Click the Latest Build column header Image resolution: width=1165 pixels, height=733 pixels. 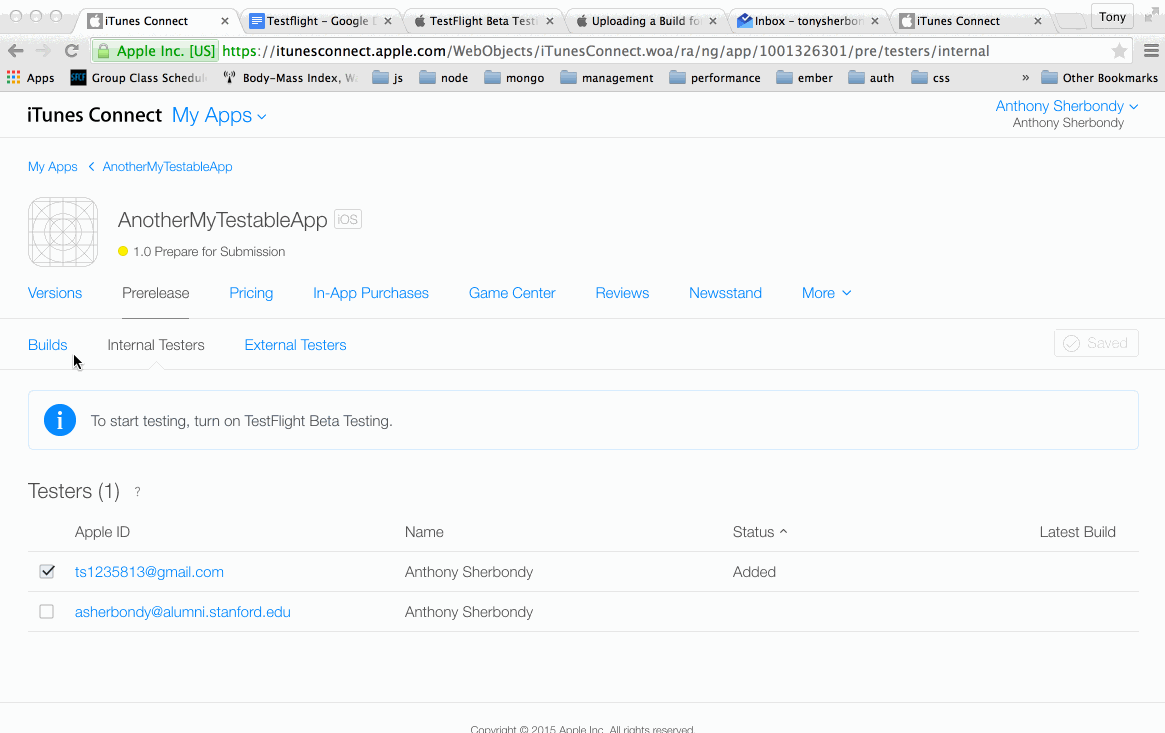coord(1077,532)
